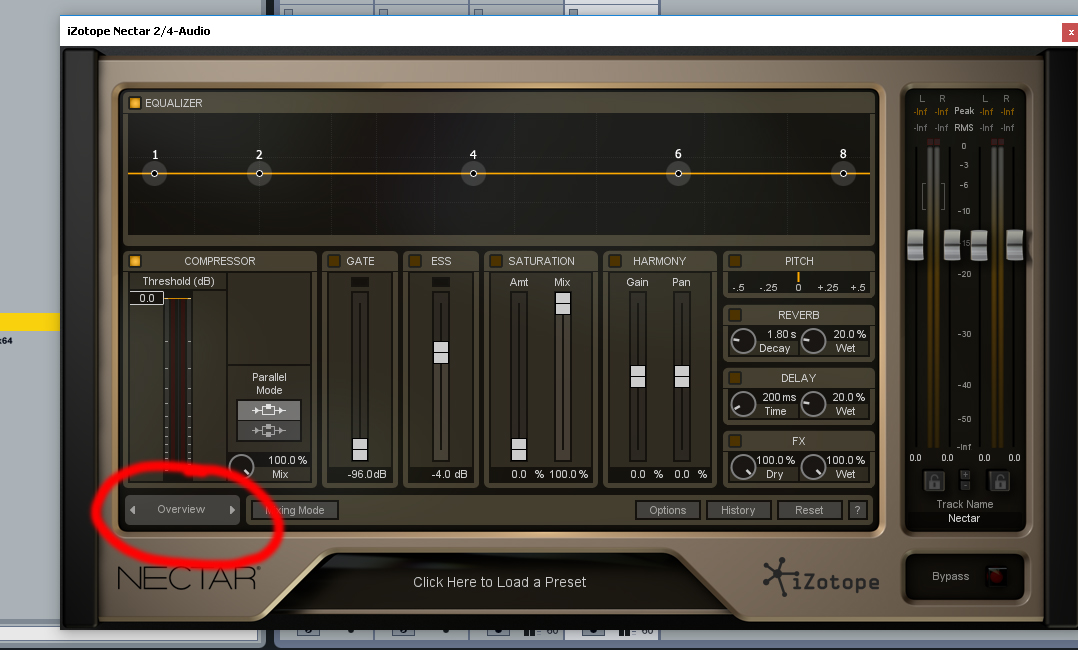Image resolution: width=1078 pixels, height=650 pixels.
Task: Click the compressor Mix knob
Action: click(241, 467)
